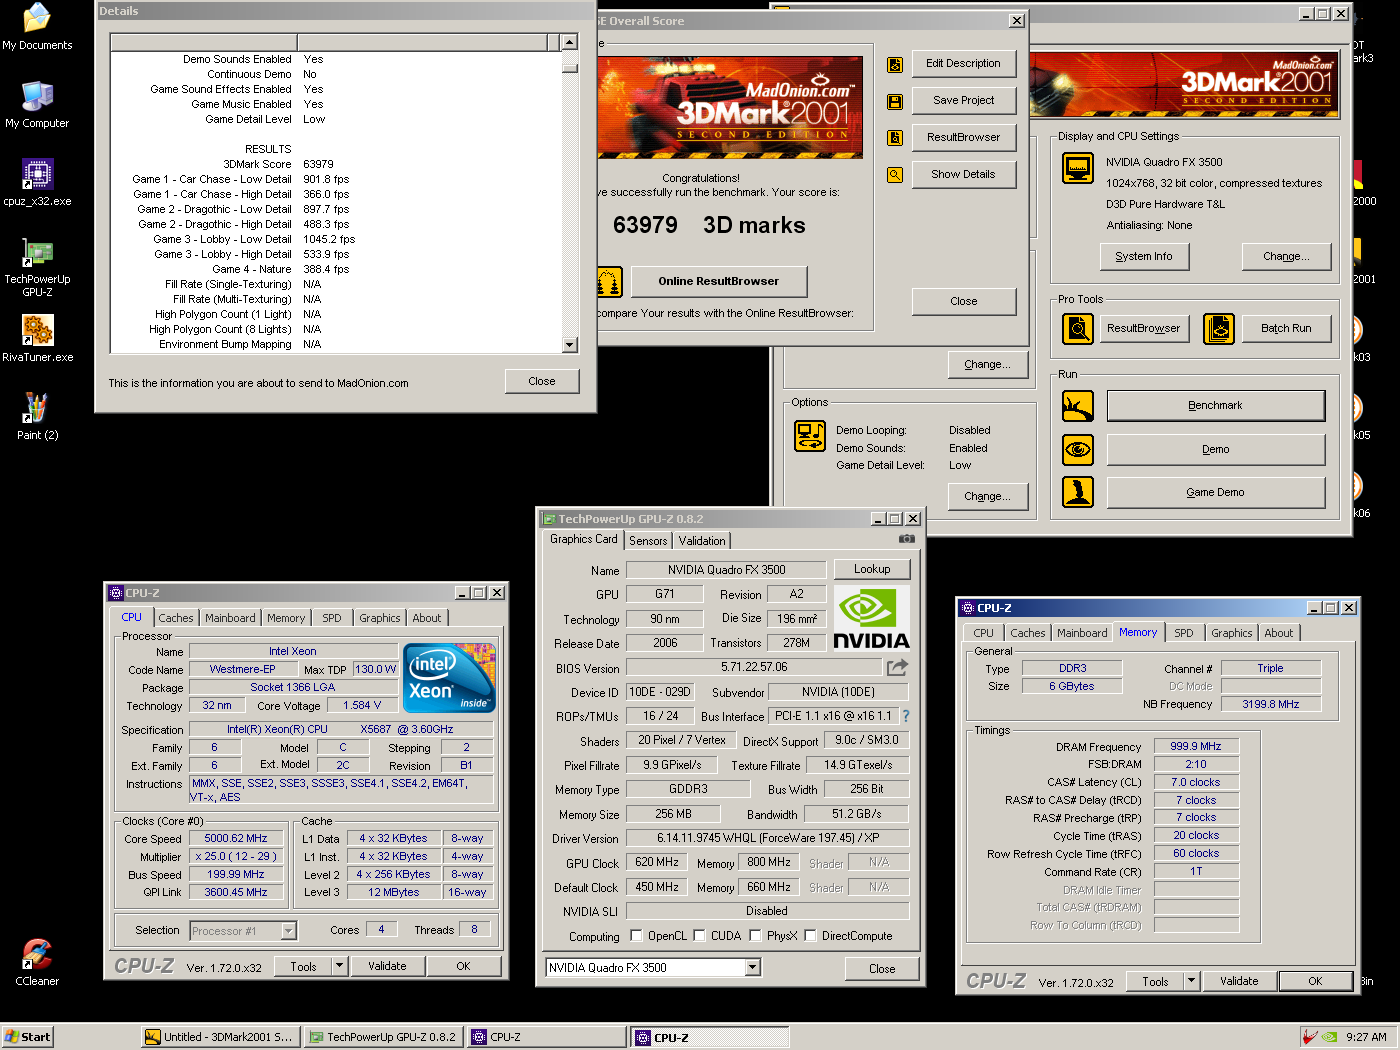Open My Documents desktop icon
The width and height of the screenshot is (1400, 1050).
tap(37, 27)
